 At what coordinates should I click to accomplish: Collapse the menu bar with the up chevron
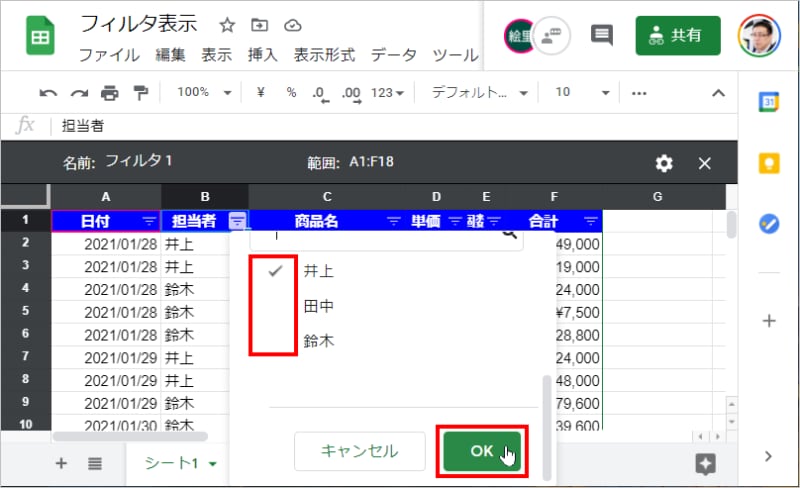(x=718, y=93)
